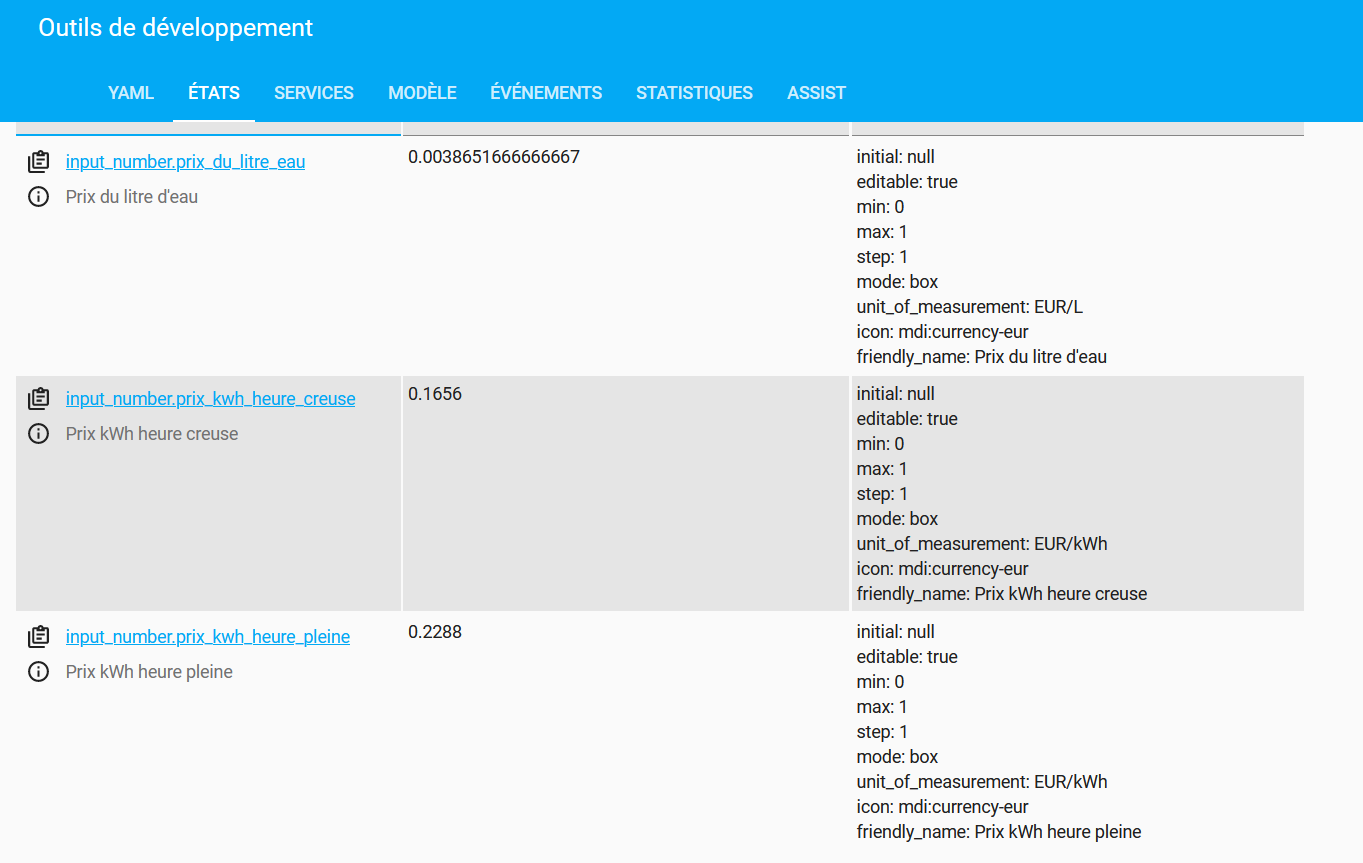
Task: Select the input_number.prix_kwh_heure_pleine entity link
Action: (207, 637)
